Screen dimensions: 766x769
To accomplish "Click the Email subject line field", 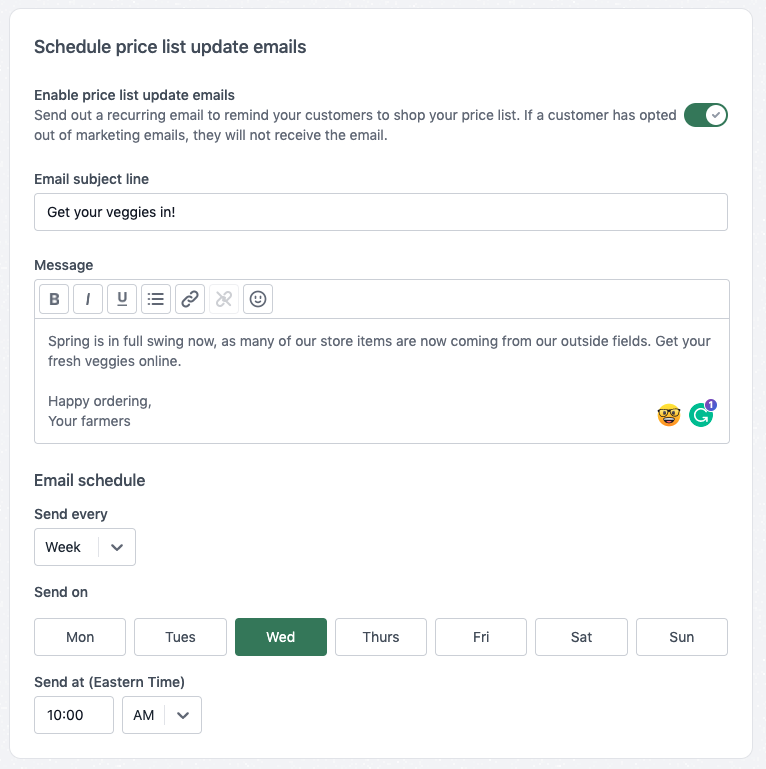I will tap(381, 212).
